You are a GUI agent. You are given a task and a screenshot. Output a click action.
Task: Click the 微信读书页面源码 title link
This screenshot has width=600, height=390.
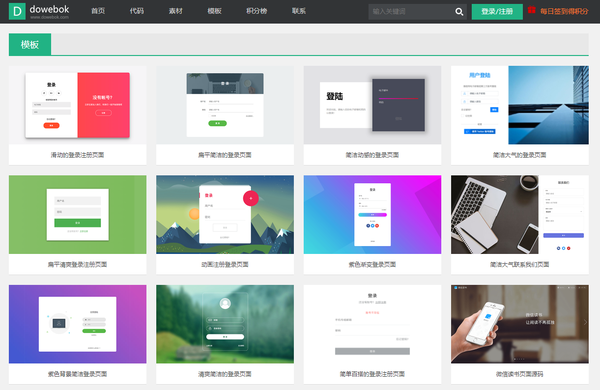click(520, 374)
